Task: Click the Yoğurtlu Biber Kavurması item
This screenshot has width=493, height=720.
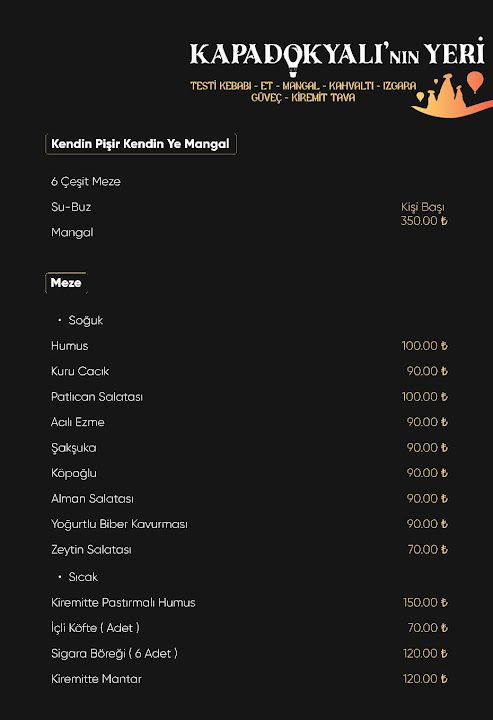Action: (119, 524)
